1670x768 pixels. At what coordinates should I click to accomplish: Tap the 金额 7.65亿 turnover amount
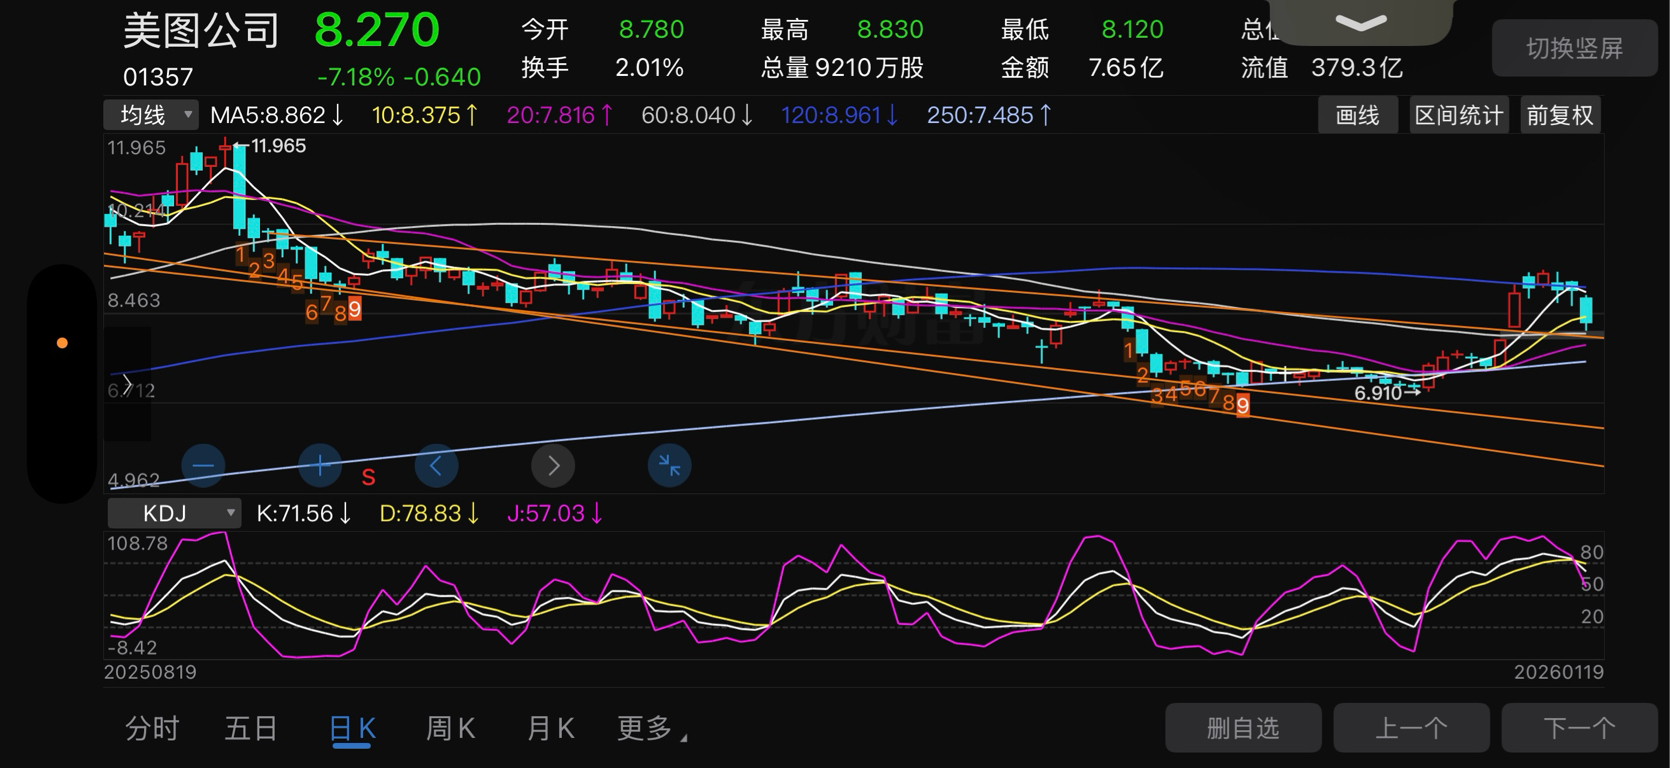click(1083, 68)
